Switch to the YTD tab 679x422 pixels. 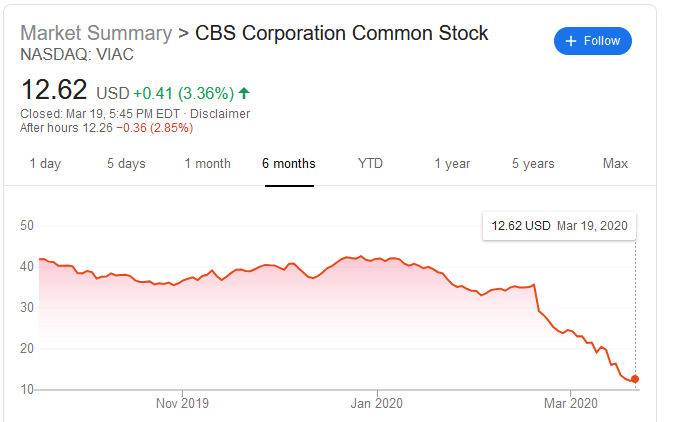point(370,163)
